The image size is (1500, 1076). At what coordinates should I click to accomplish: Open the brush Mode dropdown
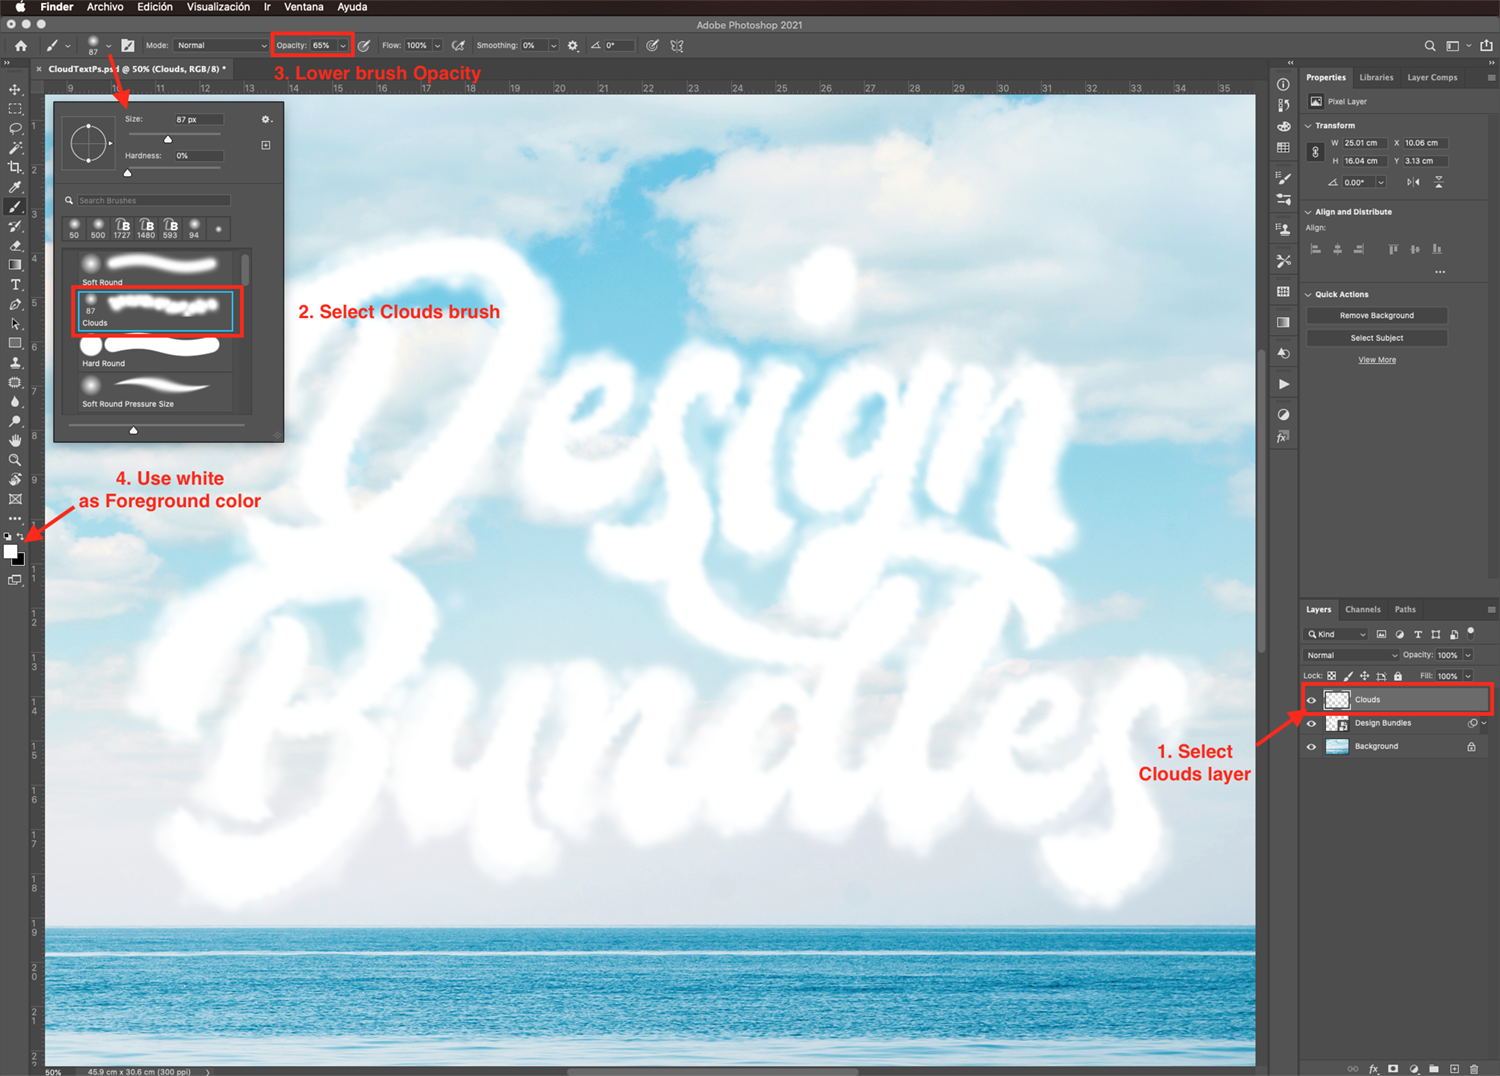tap(222, 45)
